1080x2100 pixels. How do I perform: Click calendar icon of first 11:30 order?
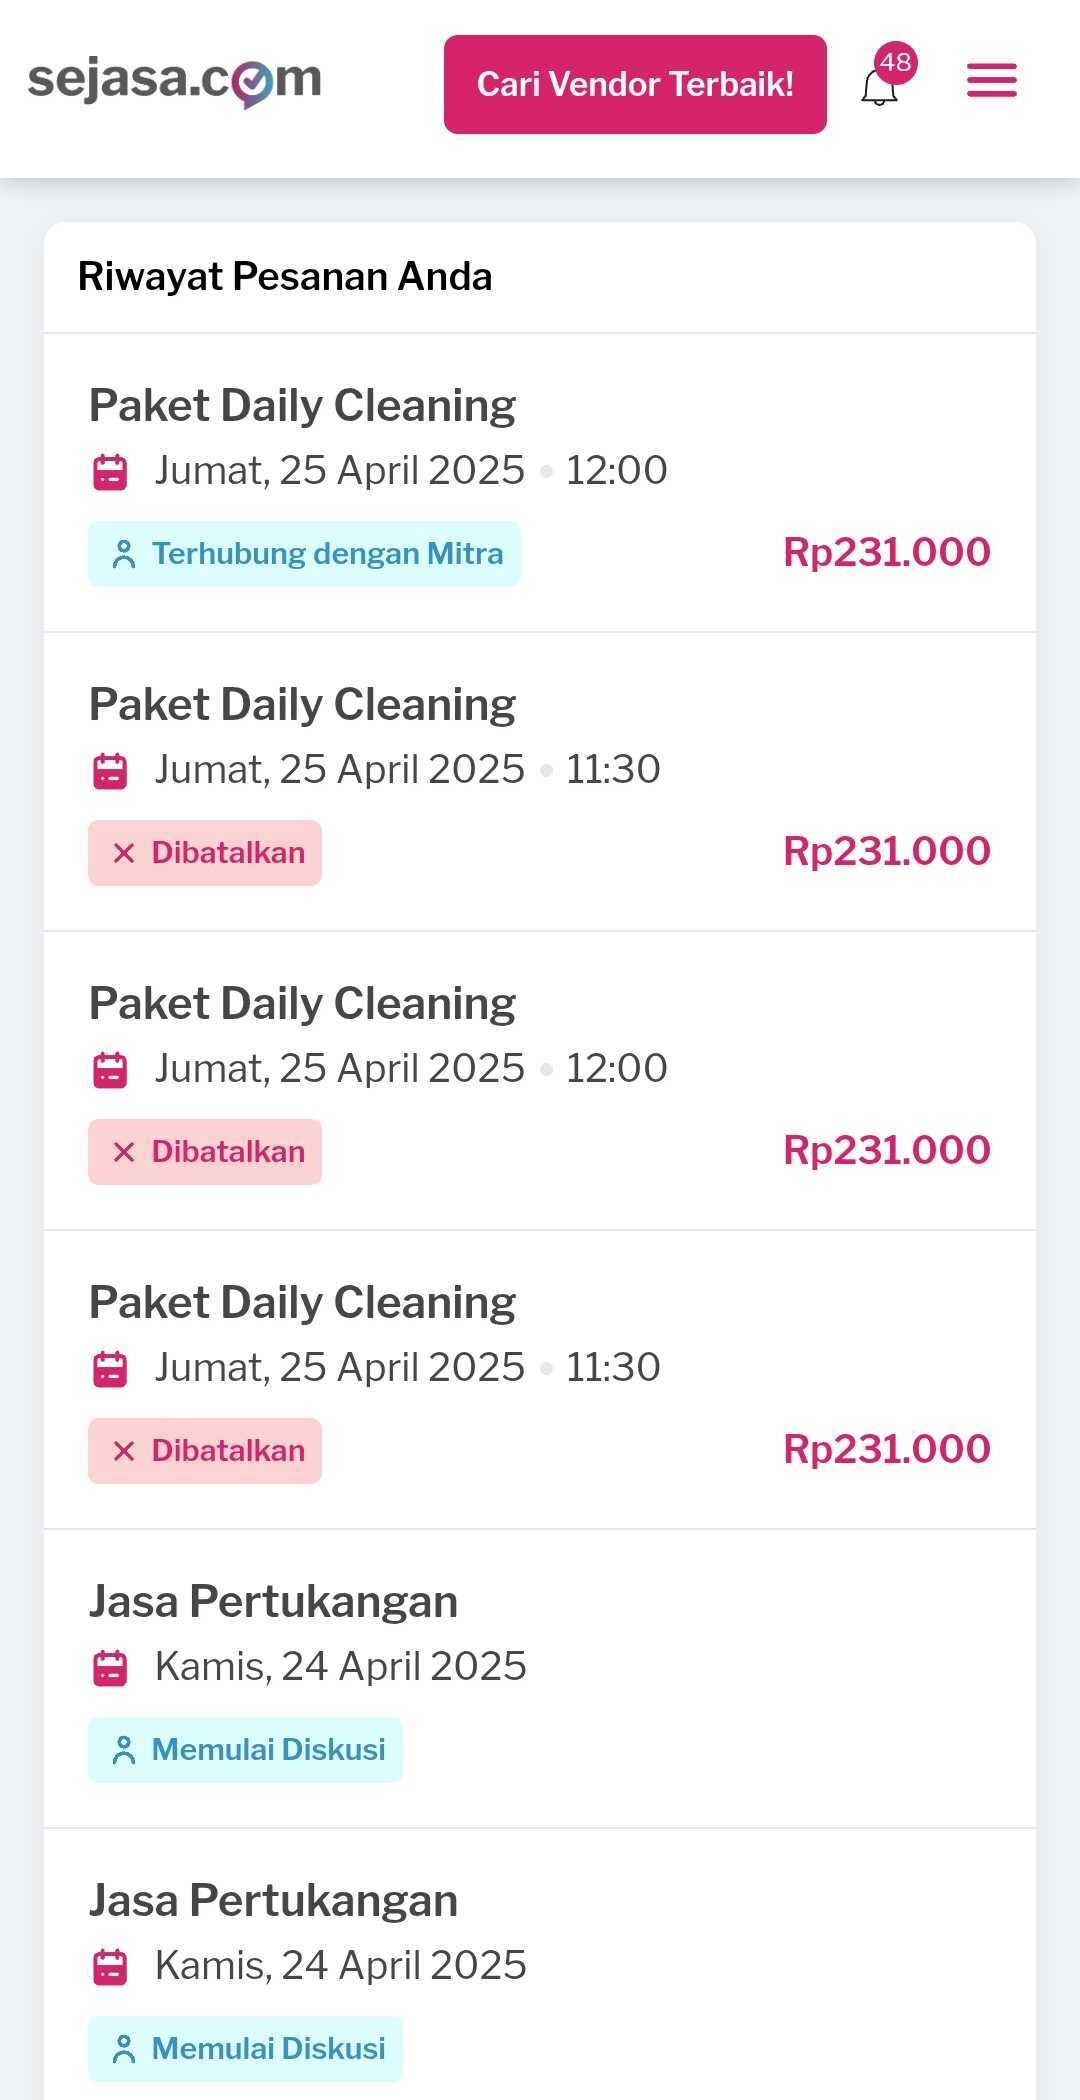(110, 771)
